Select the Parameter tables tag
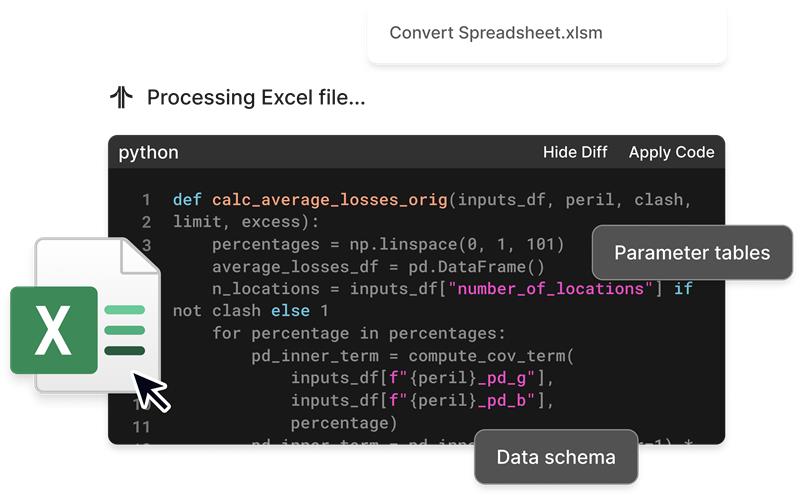The height and width of the screenshot is (497, 800). click(692, 252)
